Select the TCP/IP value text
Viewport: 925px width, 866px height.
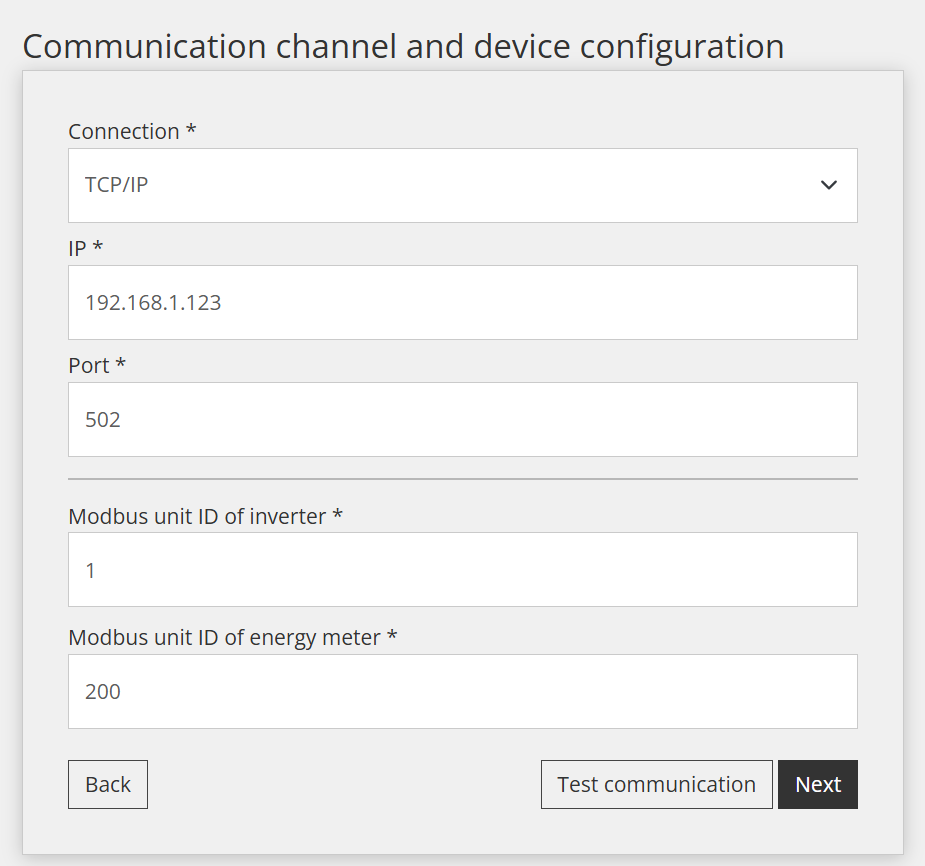[116, 185]
